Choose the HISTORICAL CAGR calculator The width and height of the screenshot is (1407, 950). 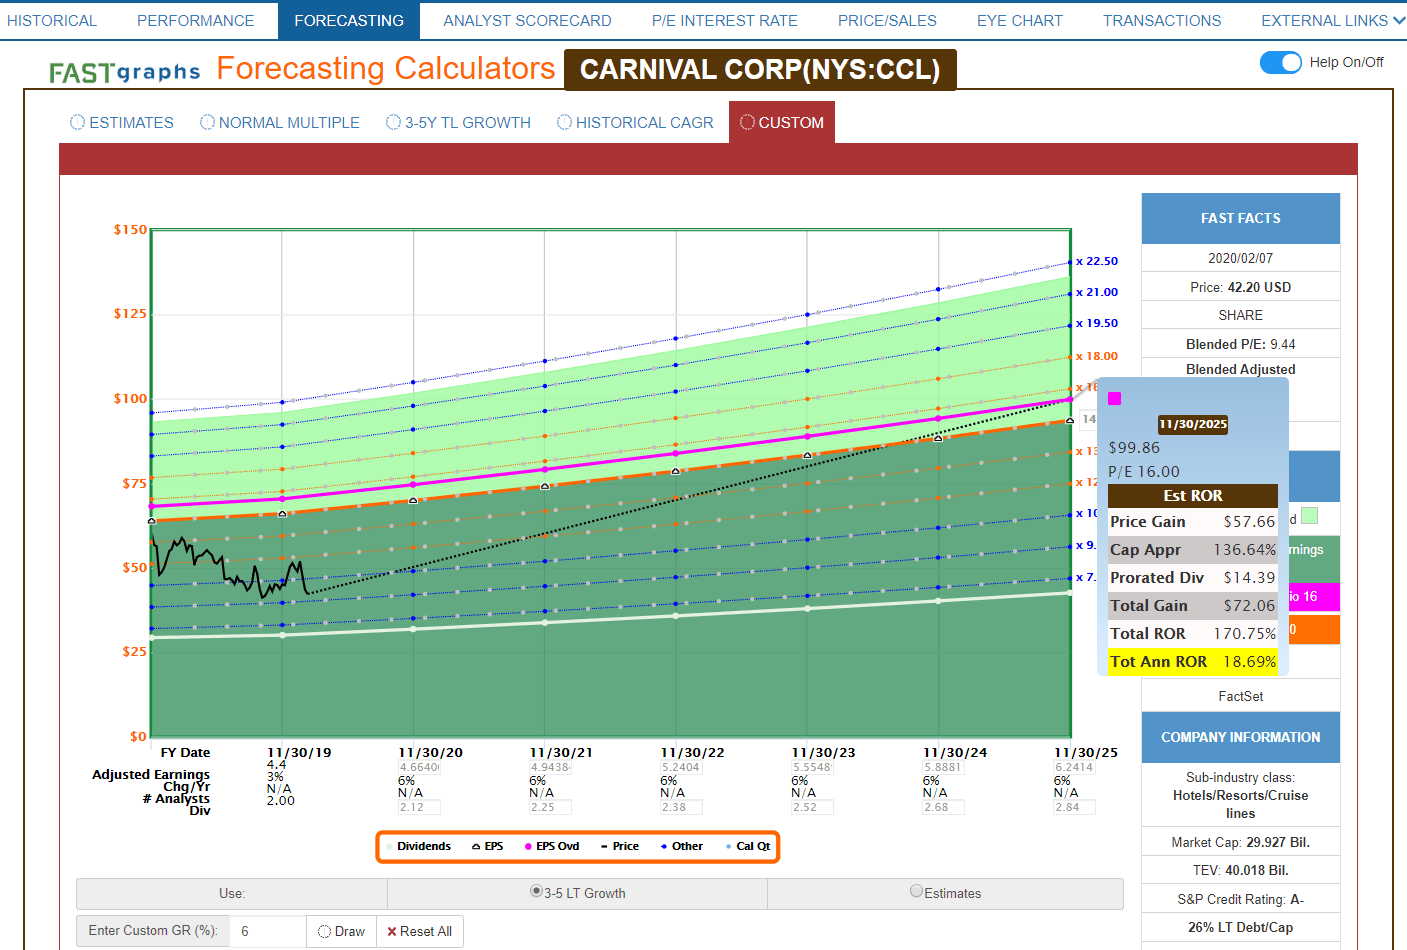635,122
